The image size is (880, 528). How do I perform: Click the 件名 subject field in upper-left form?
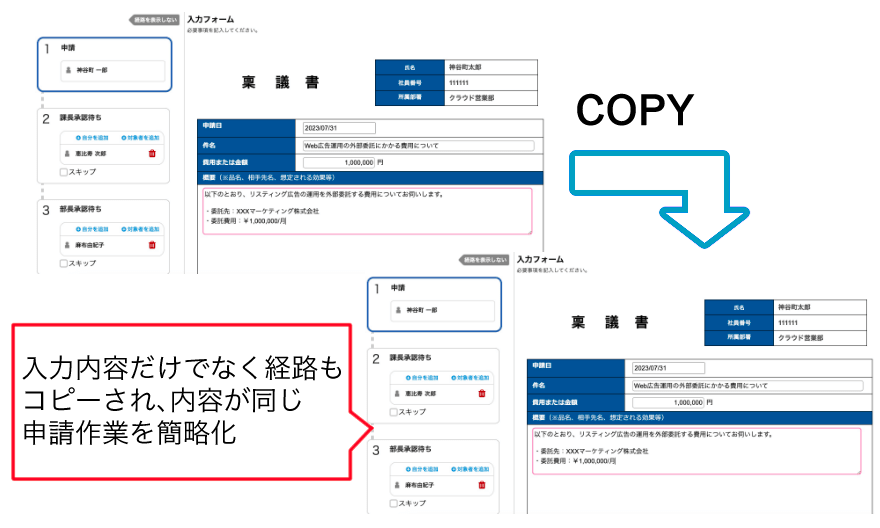[419, 145]
